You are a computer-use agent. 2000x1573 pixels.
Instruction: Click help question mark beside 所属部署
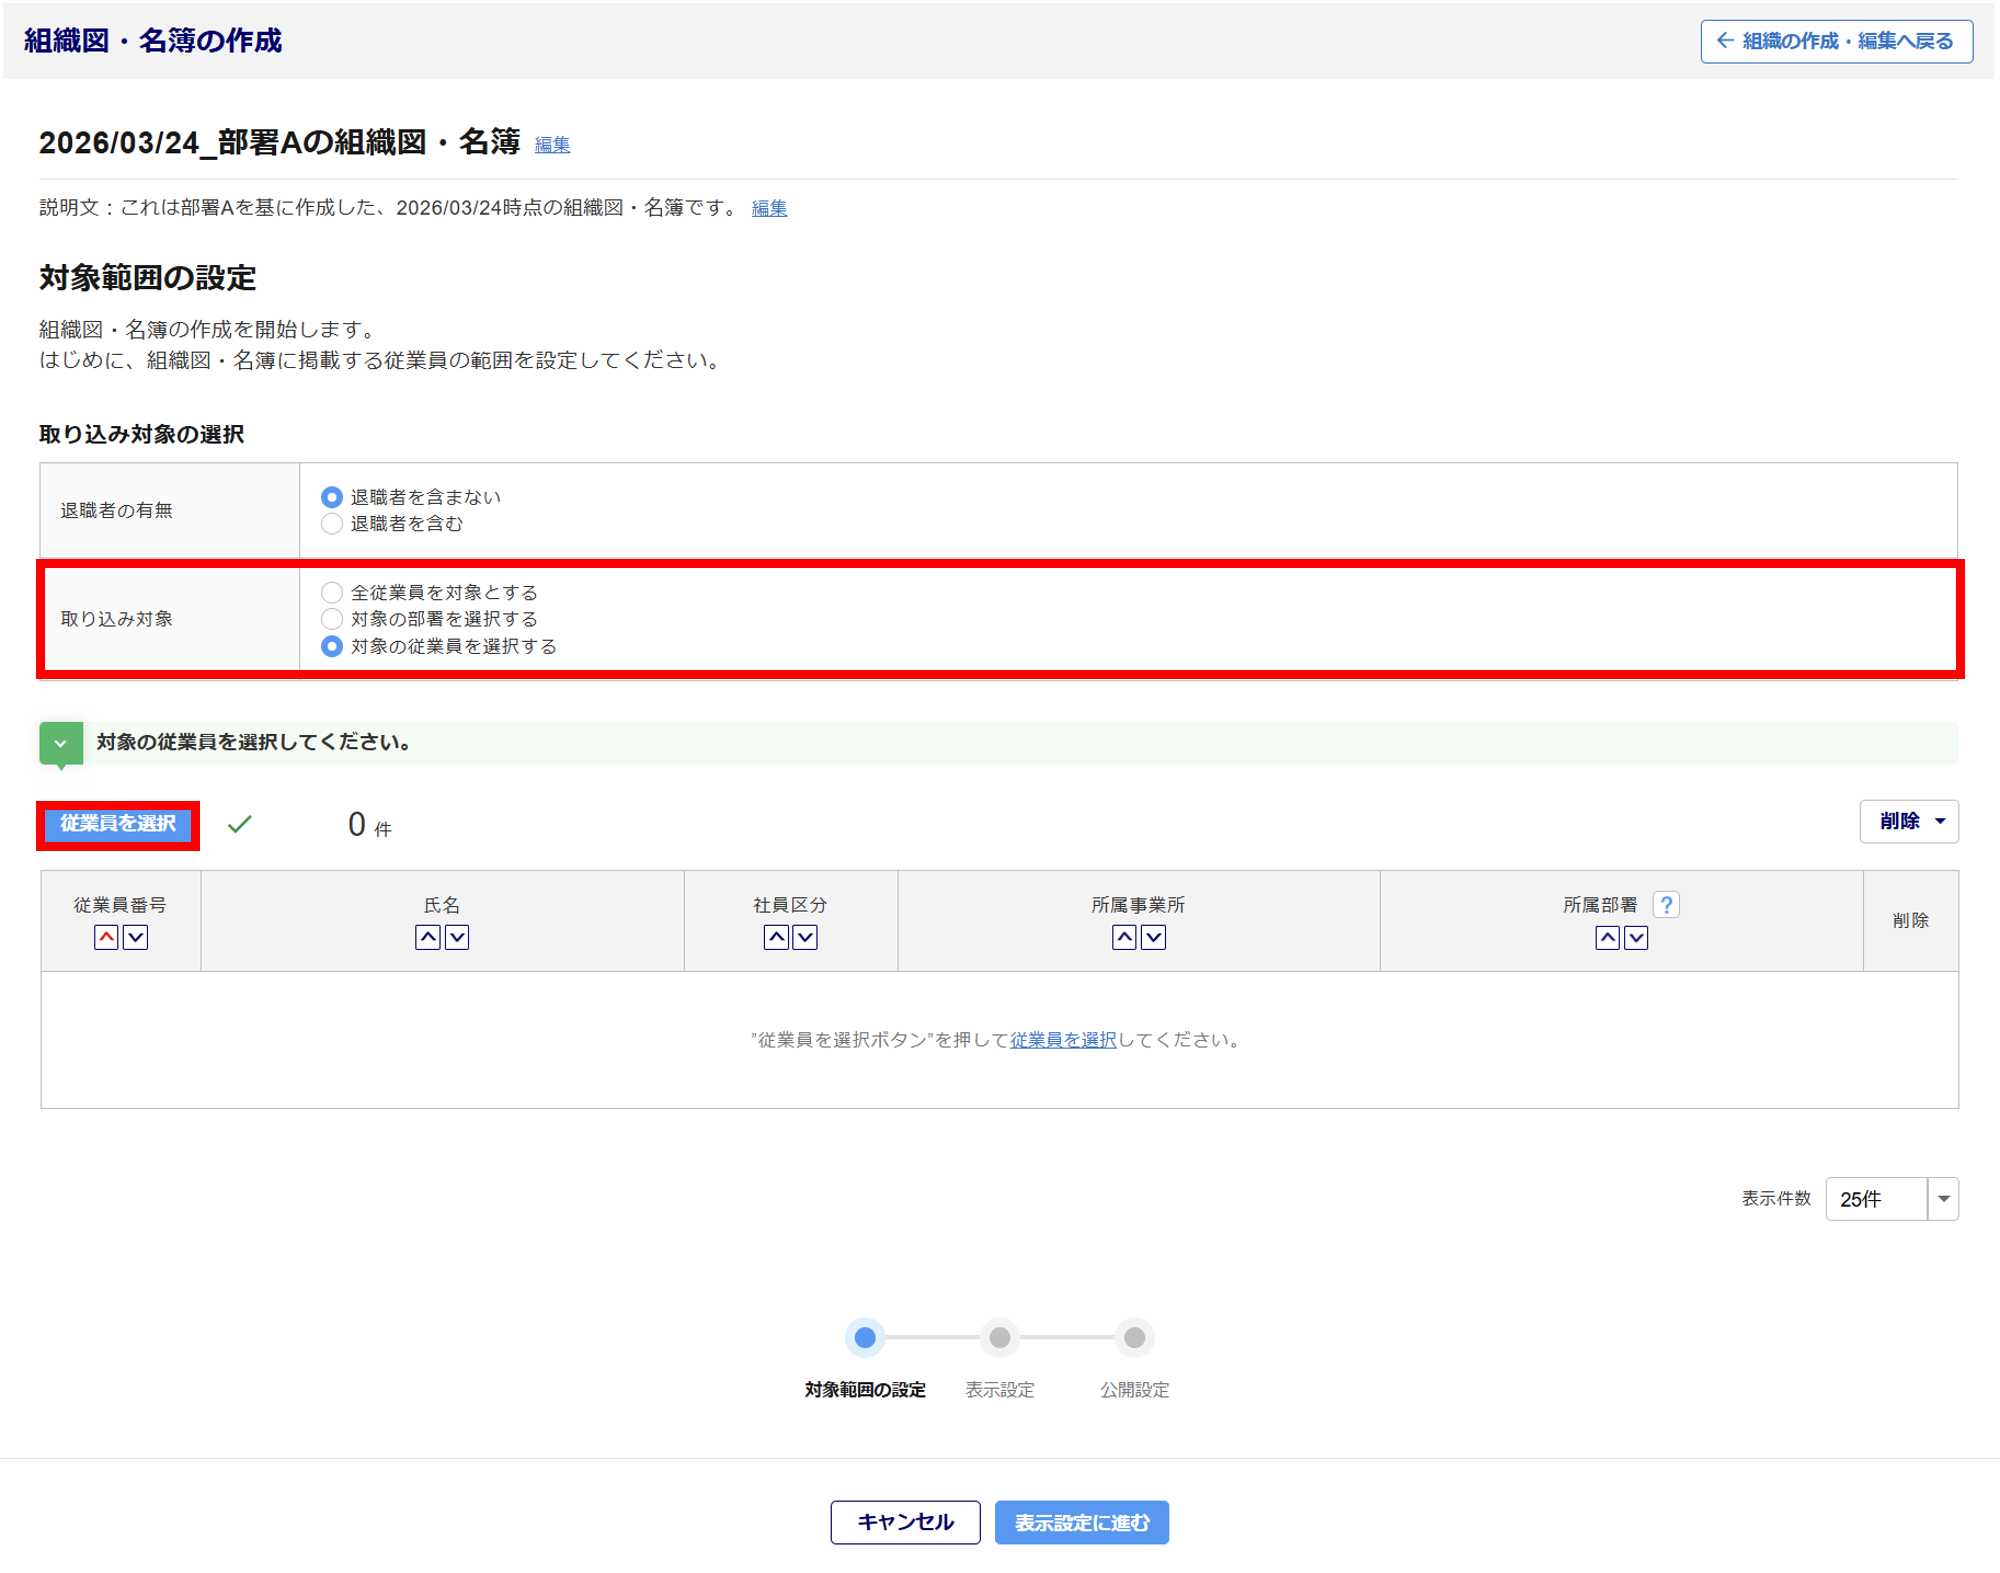coord(1666,905)
